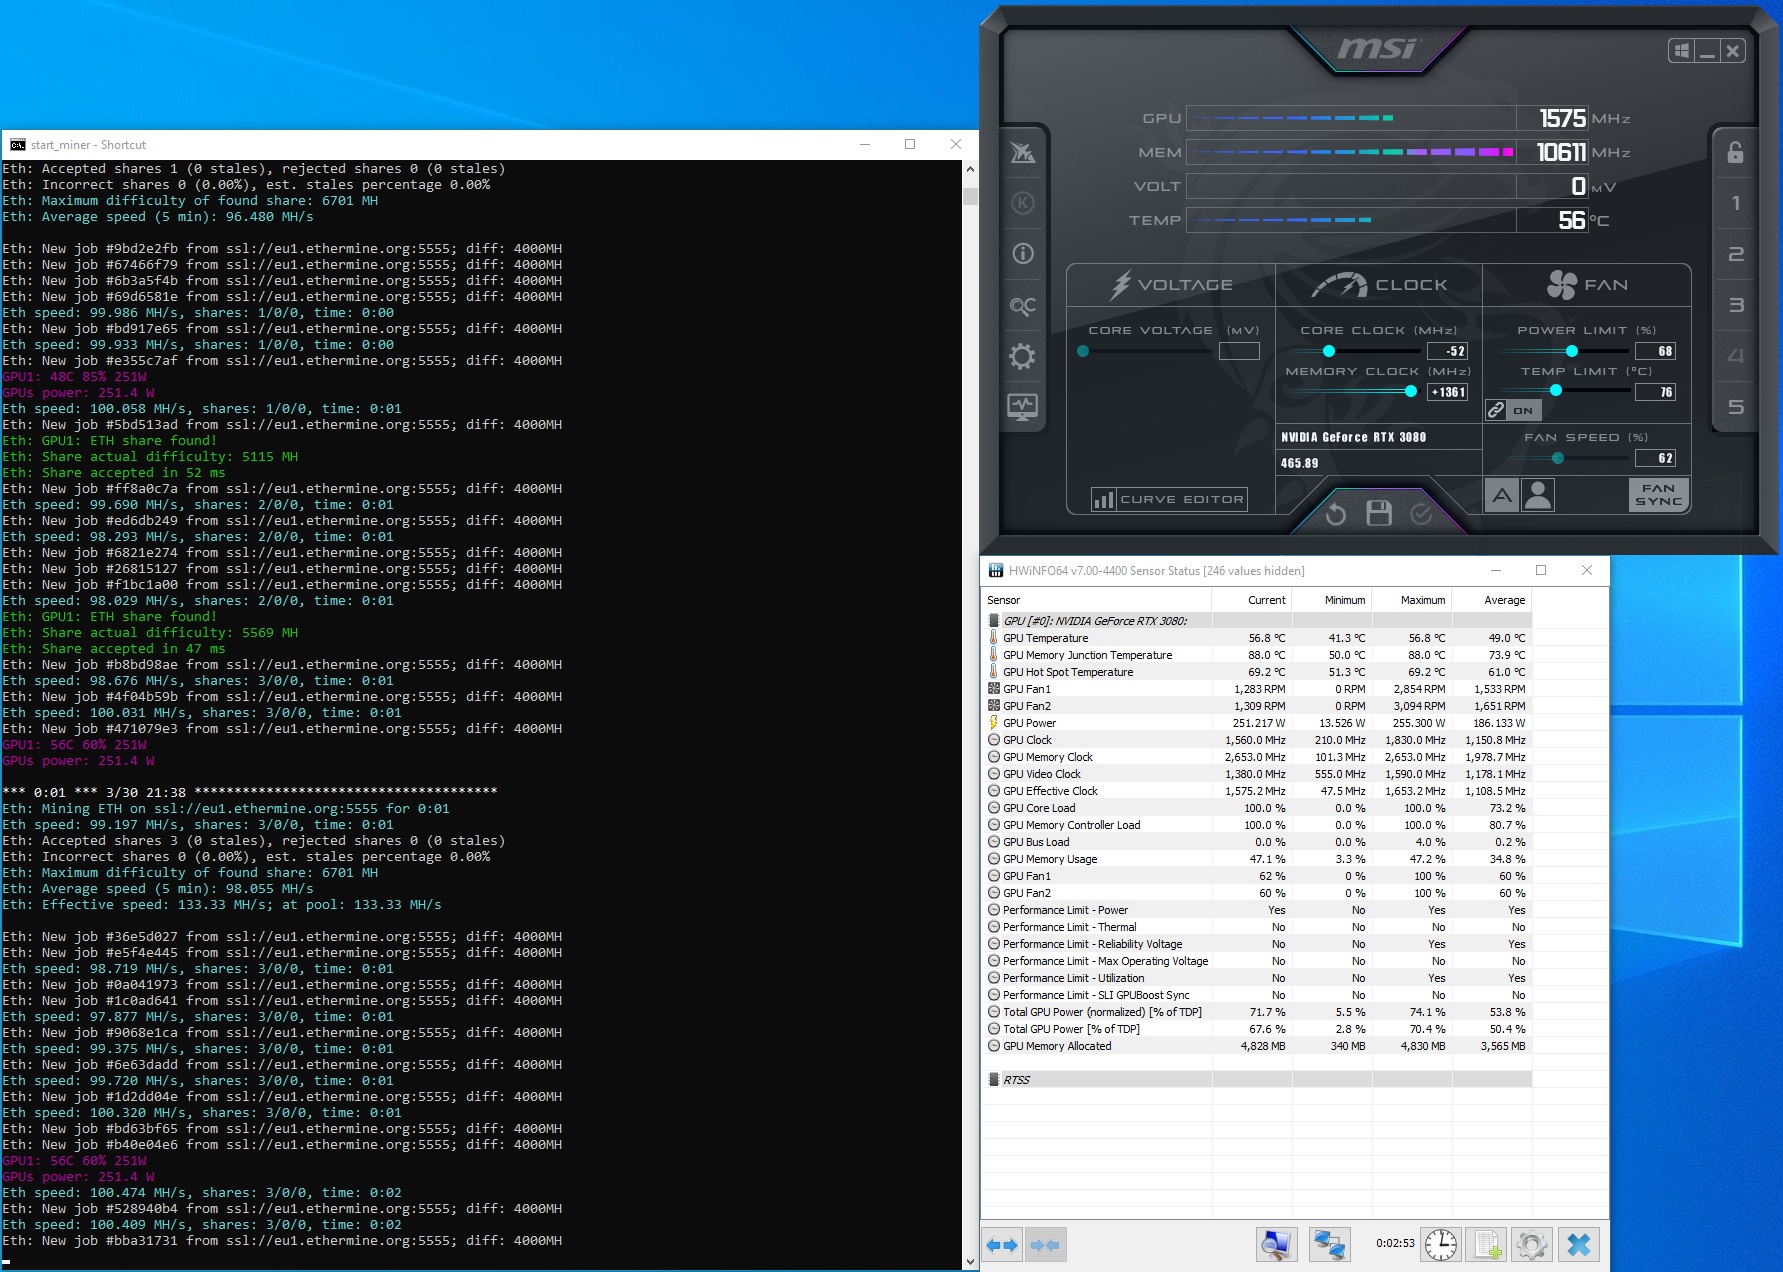The width and height of the screenshot is (1783, 1272).
Task: Adjust the Fan Speed slider handle
Action: [x=1558, y=458]
